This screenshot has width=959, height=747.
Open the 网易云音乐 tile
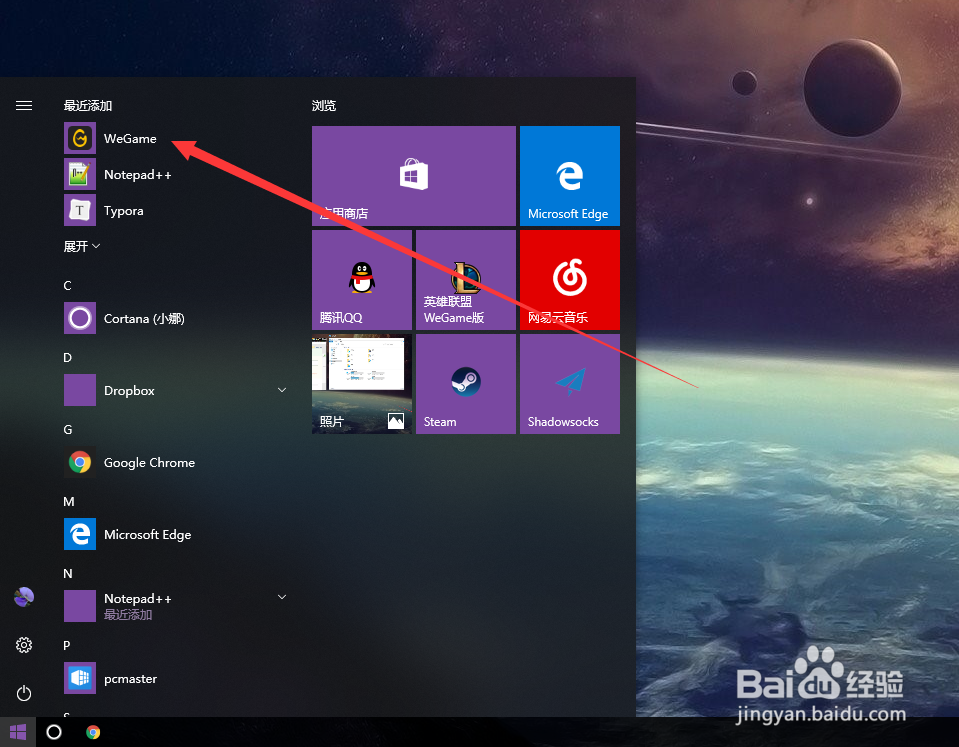[570, 280]
